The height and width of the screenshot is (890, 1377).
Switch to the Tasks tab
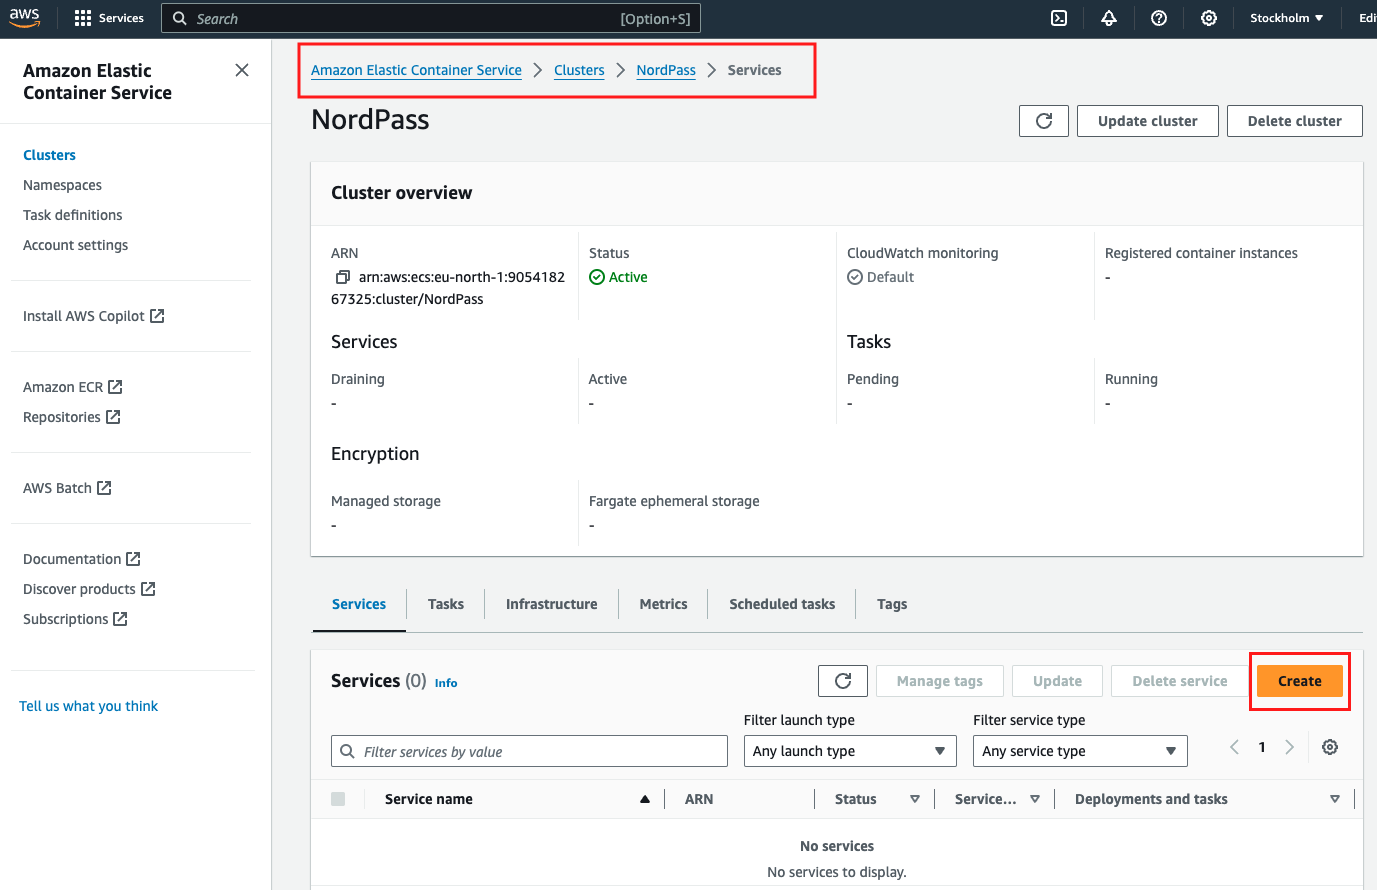446,604
